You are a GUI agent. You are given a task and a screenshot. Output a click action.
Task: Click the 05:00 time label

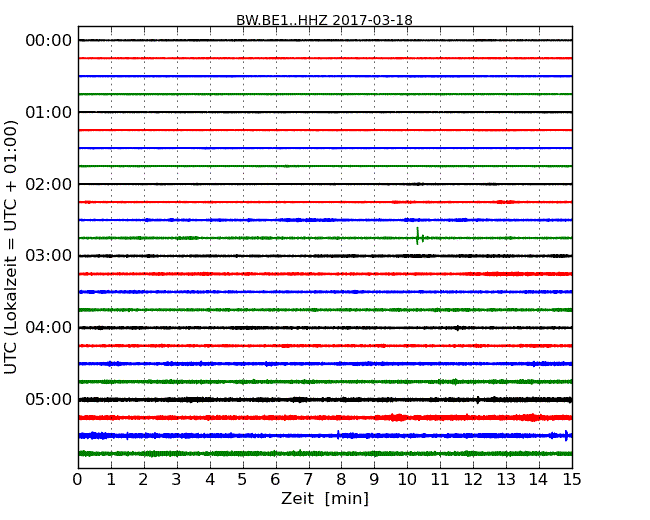coord(49,399)
